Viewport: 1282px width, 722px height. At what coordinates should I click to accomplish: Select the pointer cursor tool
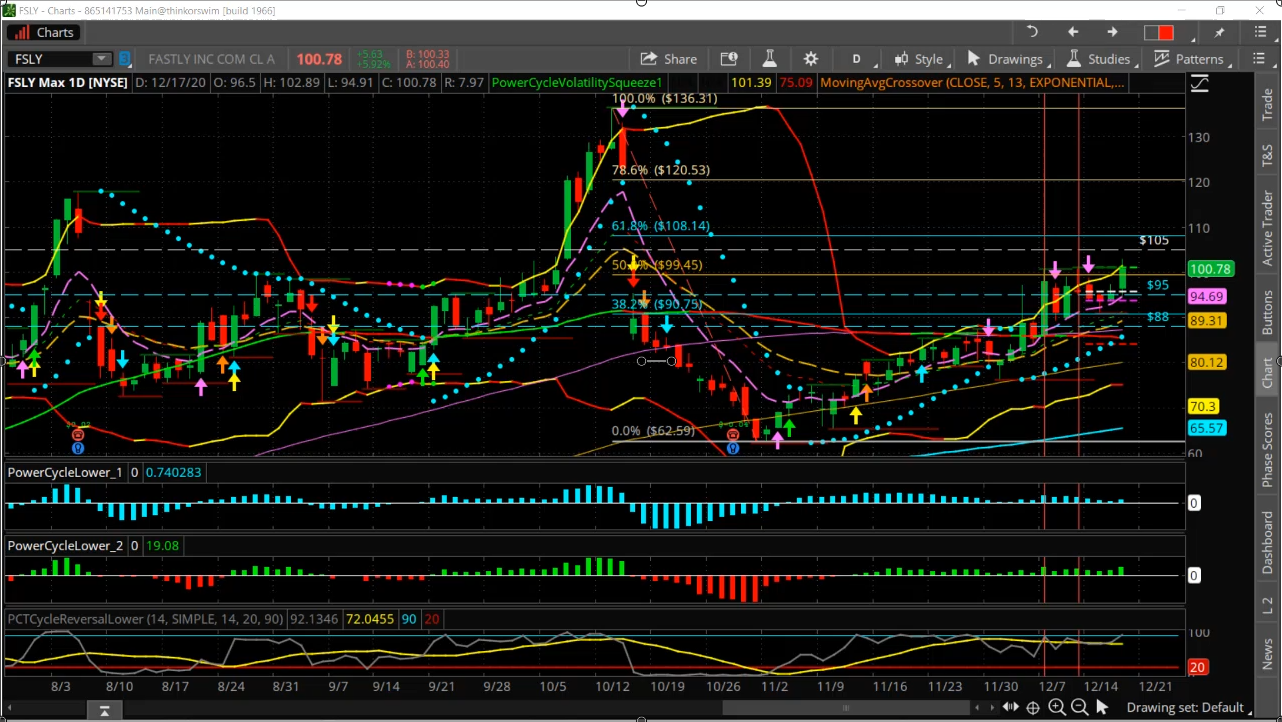pyautogui.click(x=1102, y=707)
